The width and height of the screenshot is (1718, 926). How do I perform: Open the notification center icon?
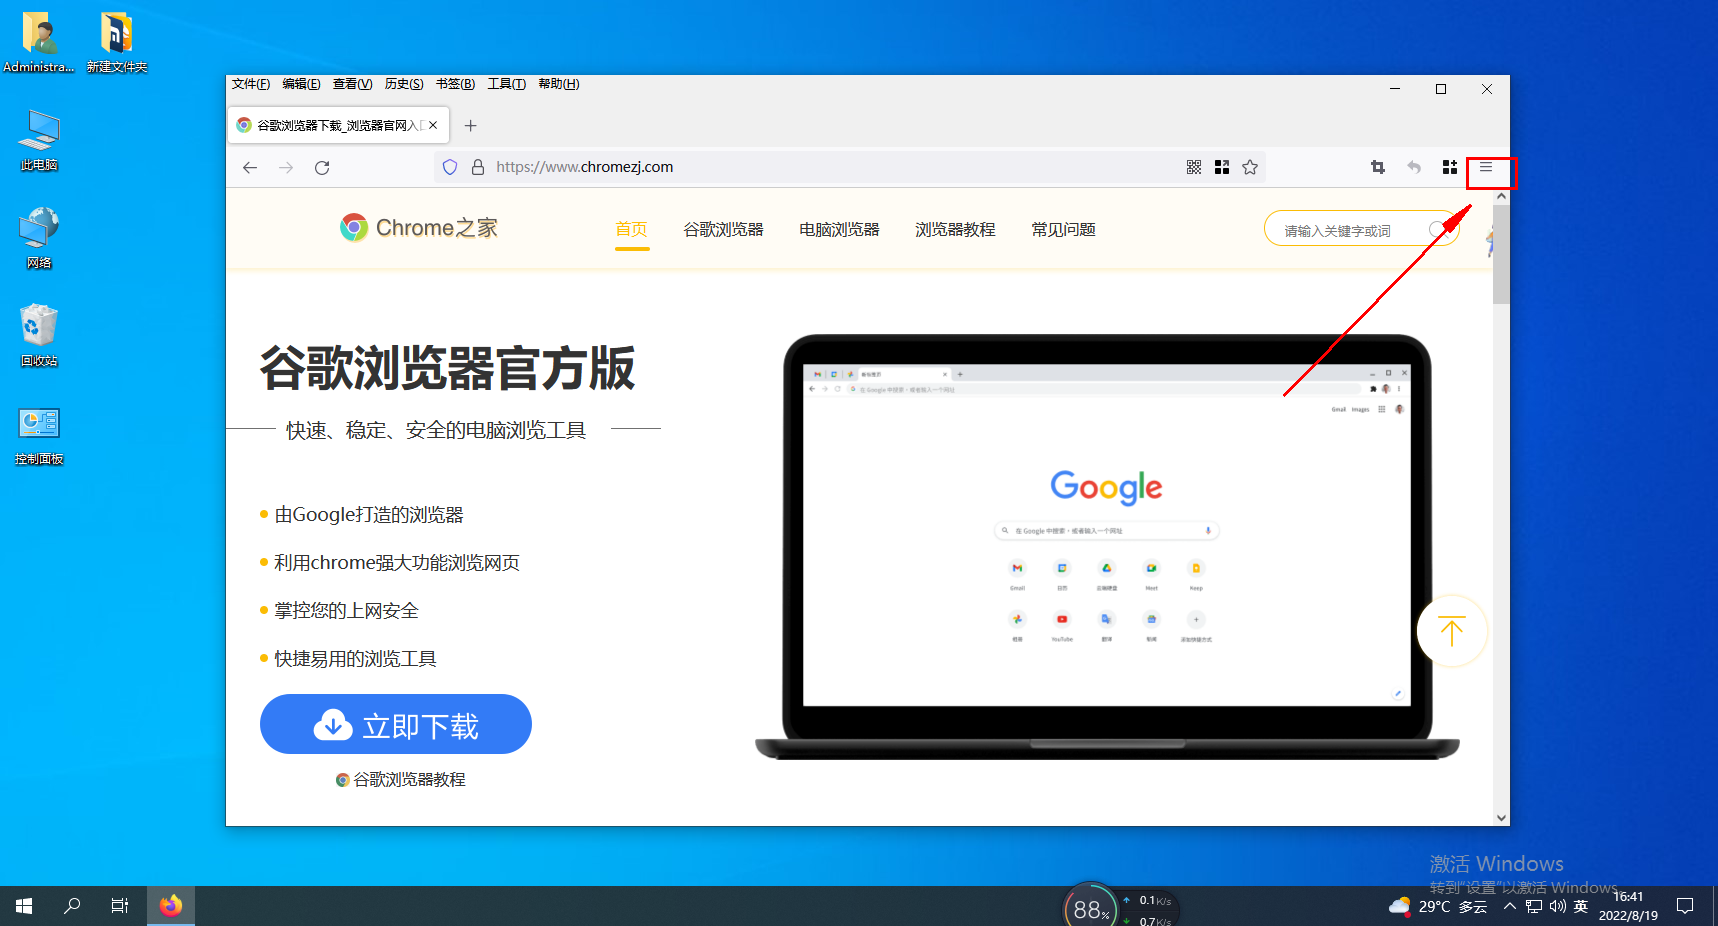(x=1685, y=906)
